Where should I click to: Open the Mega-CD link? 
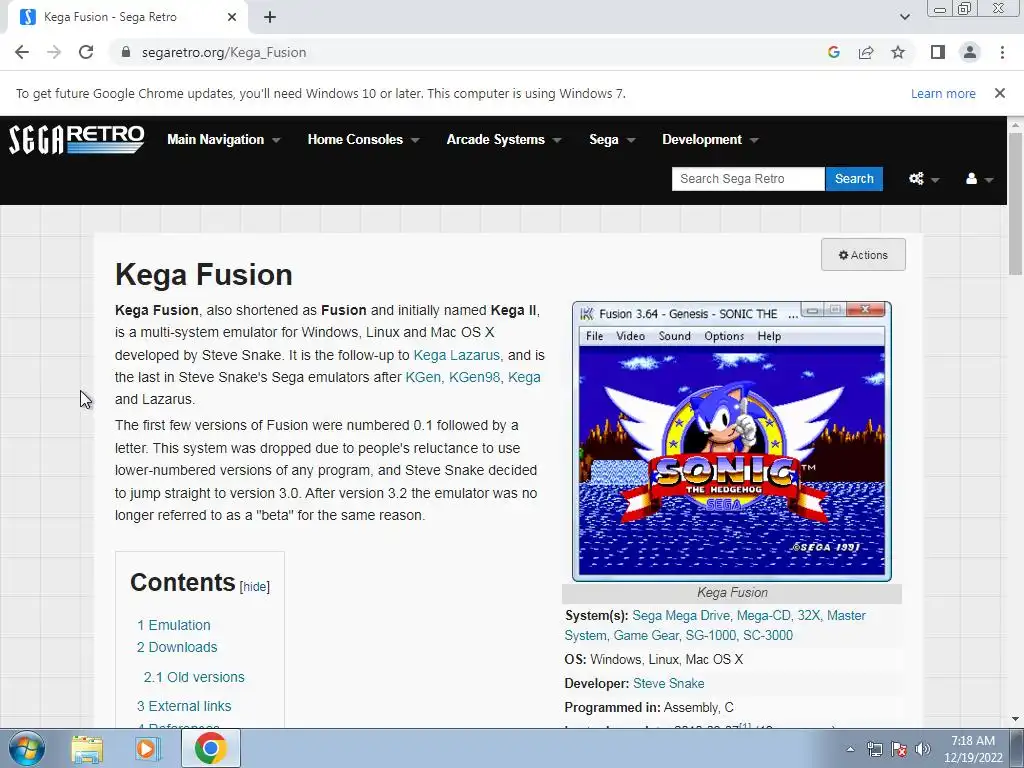tap(763, 616)
